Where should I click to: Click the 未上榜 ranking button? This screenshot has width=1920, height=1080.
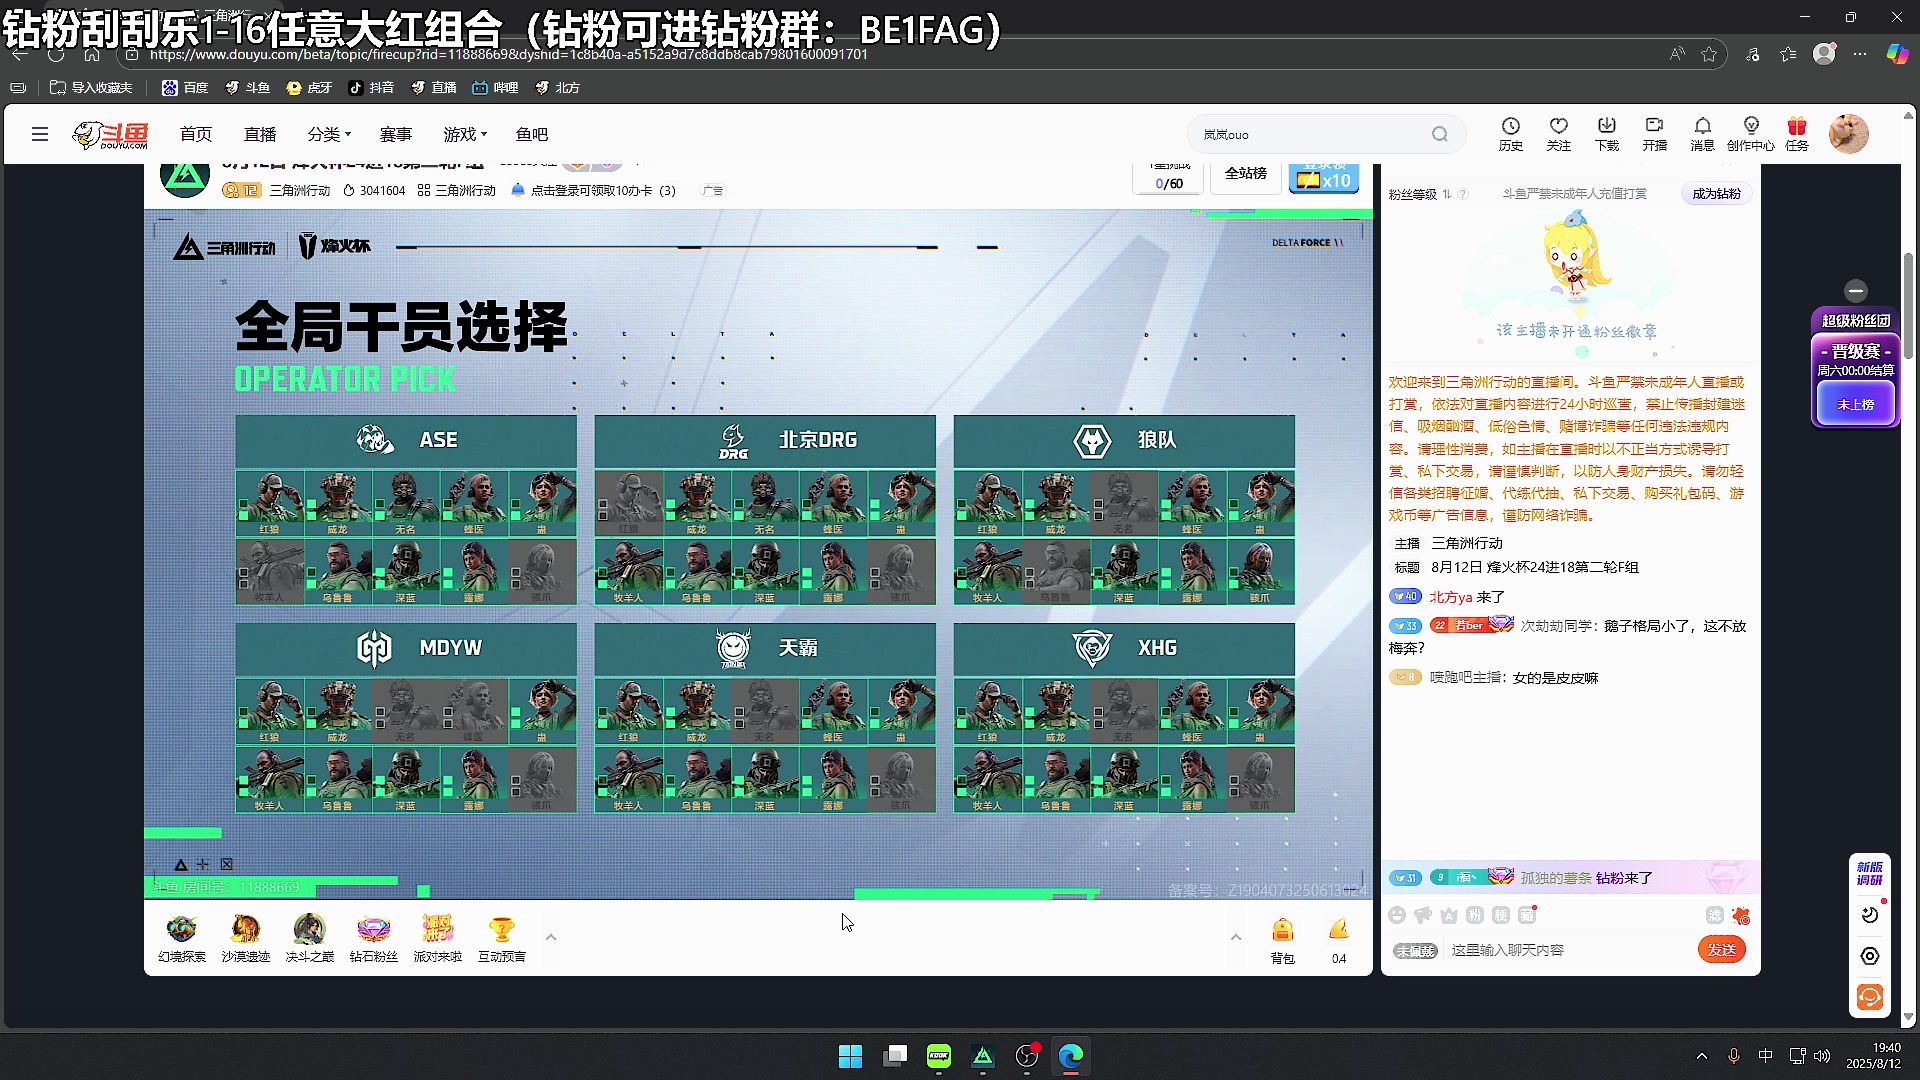click(1856, 404)
